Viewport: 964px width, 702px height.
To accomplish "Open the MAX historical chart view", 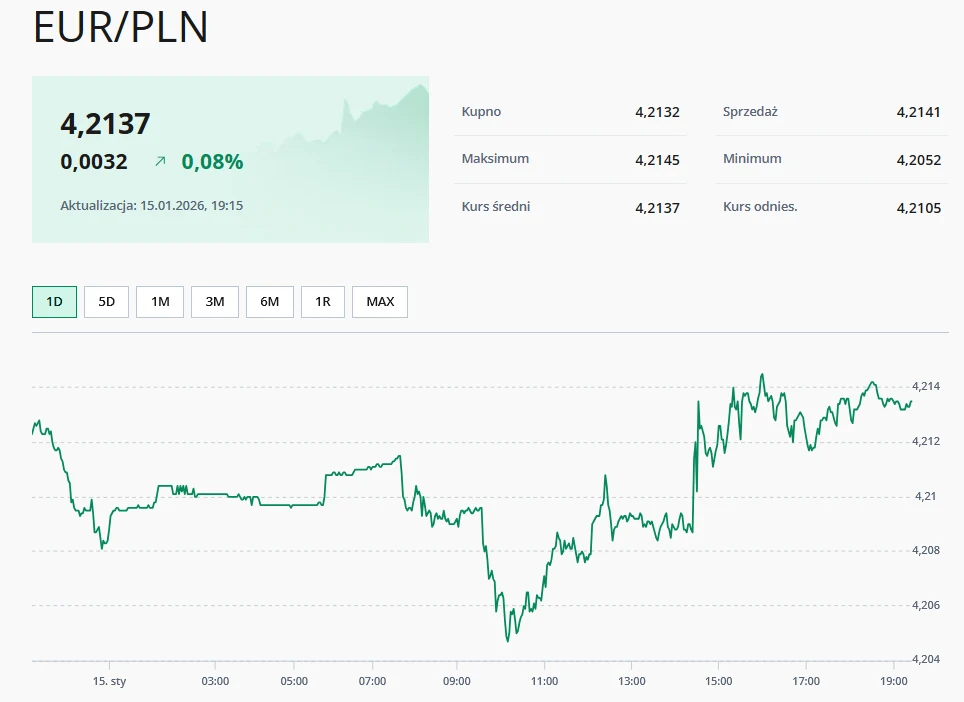I will pos(379,301).
